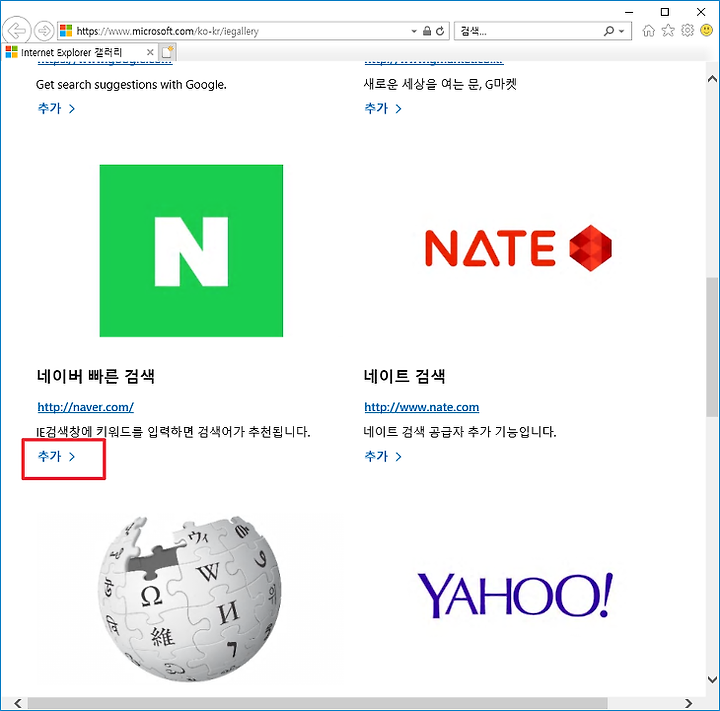Open the Favorites star icon
This screenshot has width=720, height=711.
tap(668, 31)
